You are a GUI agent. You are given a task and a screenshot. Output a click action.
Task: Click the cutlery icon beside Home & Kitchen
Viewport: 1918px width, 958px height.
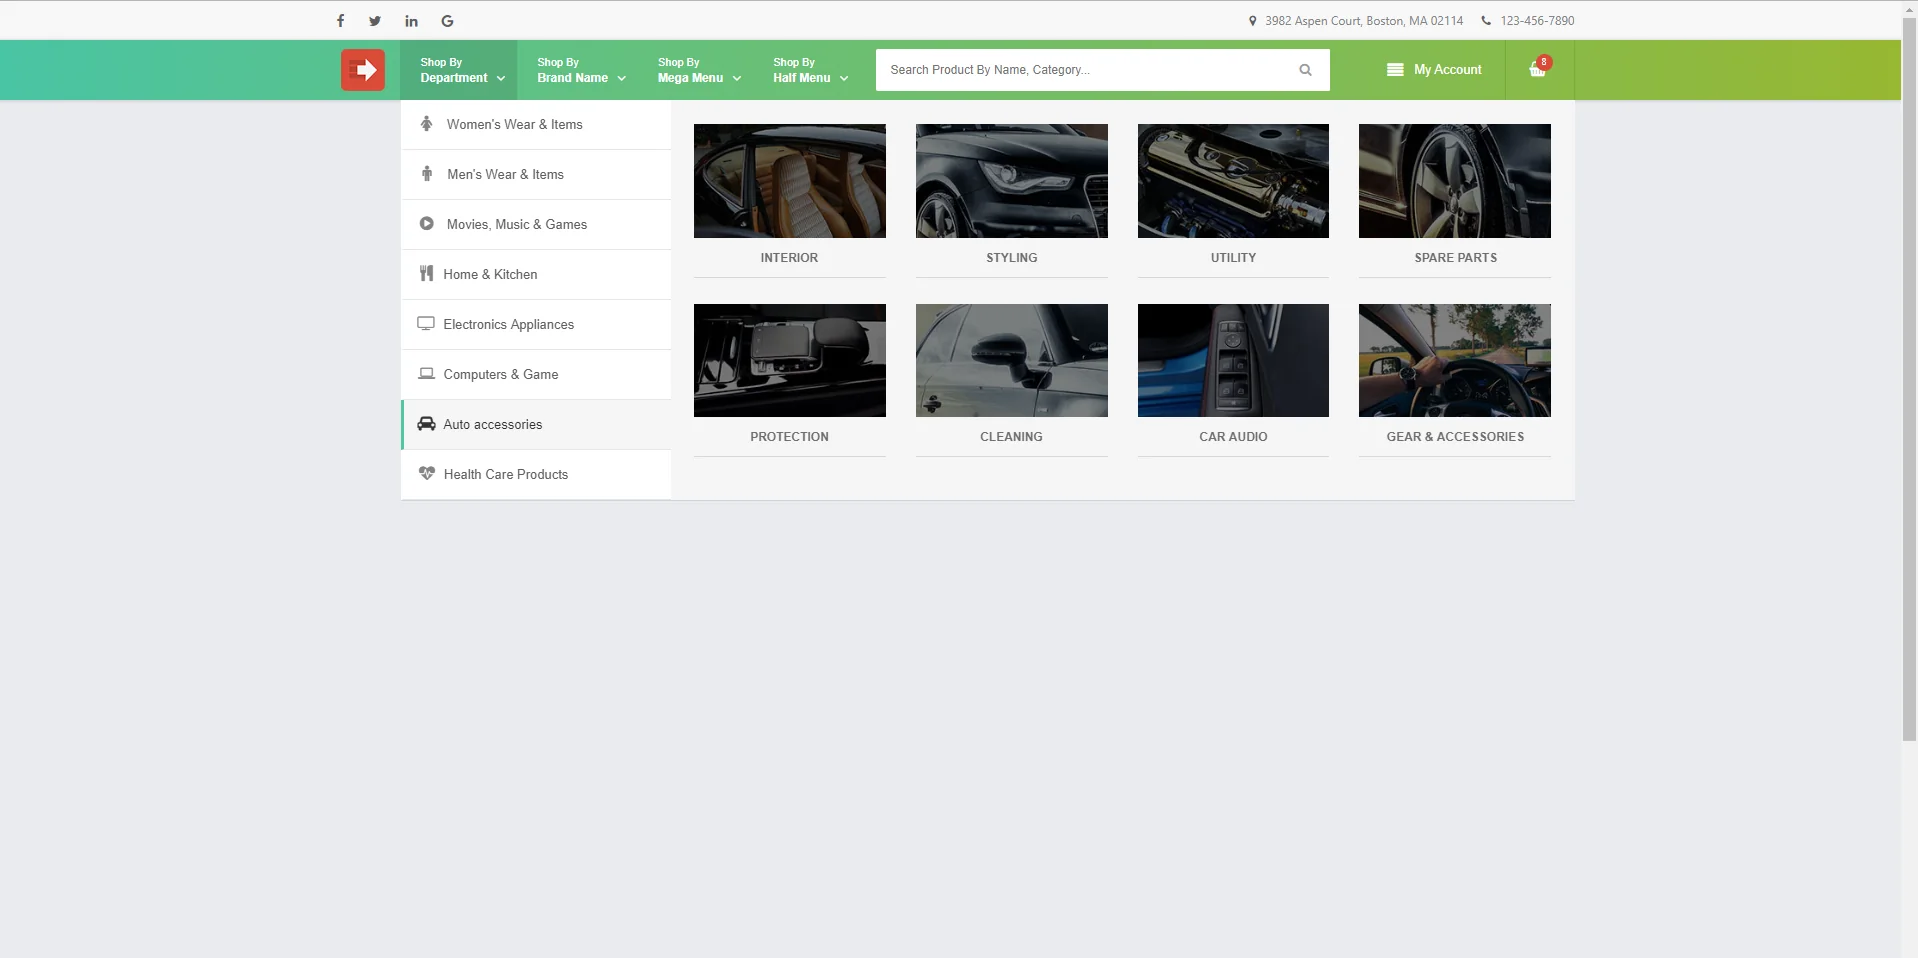tap(426, 274)
